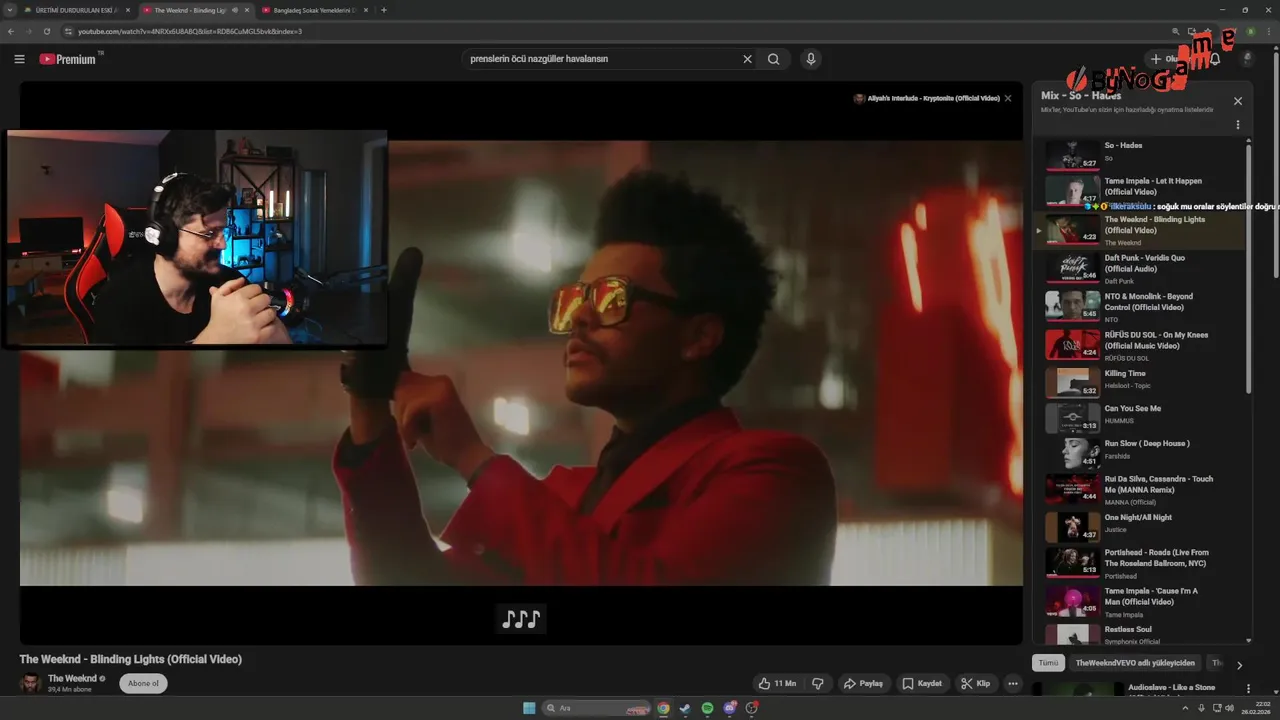Image resolution: width=1280 pixels, height=720 pixels.
Task: Open YouTube notifications bell
Action: (1215, 59)
